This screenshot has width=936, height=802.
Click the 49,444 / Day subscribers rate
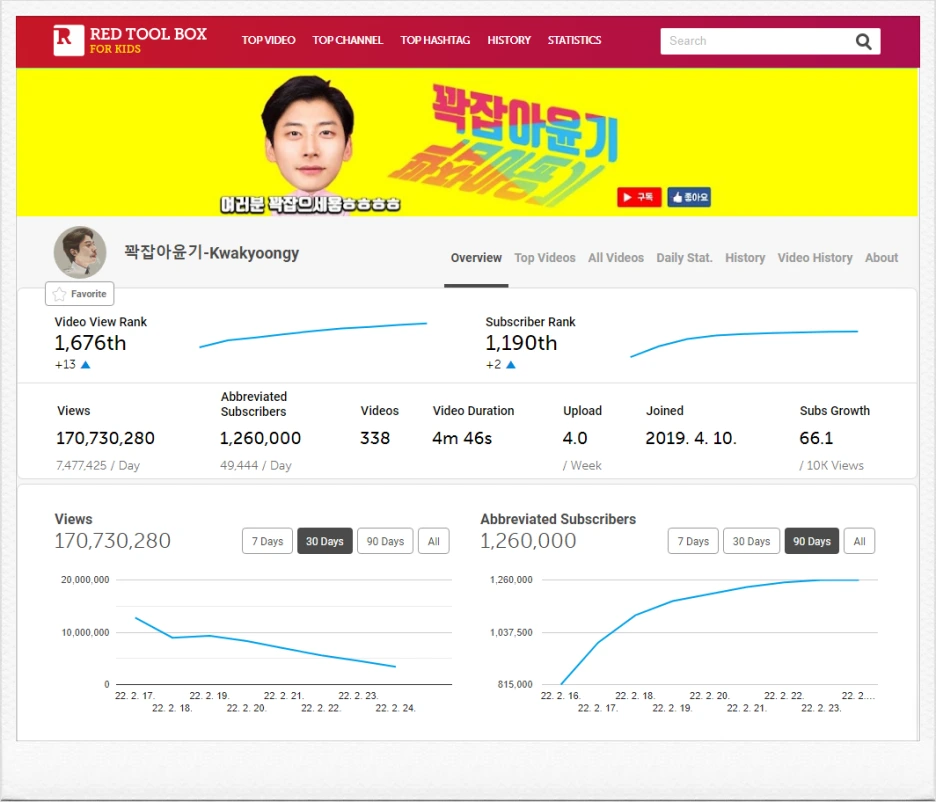pyautogui.click(x=255, y=465)
